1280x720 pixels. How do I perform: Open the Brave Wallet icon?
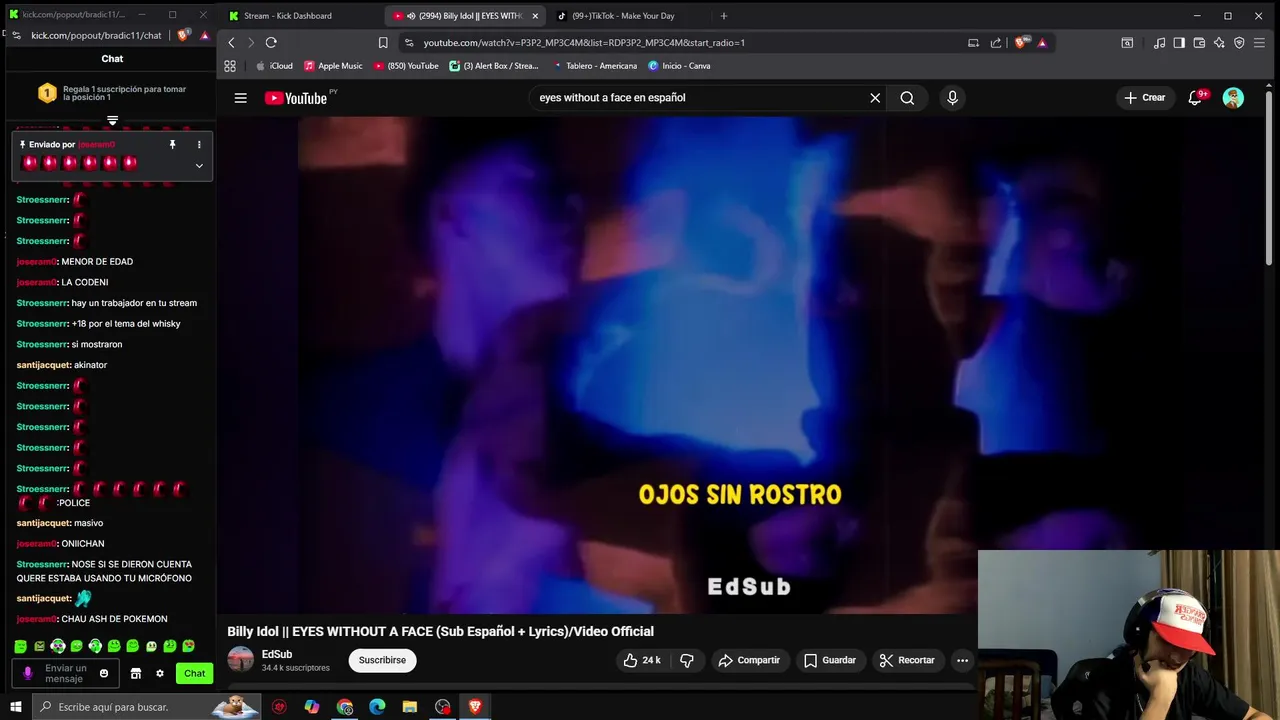(x=1199, y=43)
